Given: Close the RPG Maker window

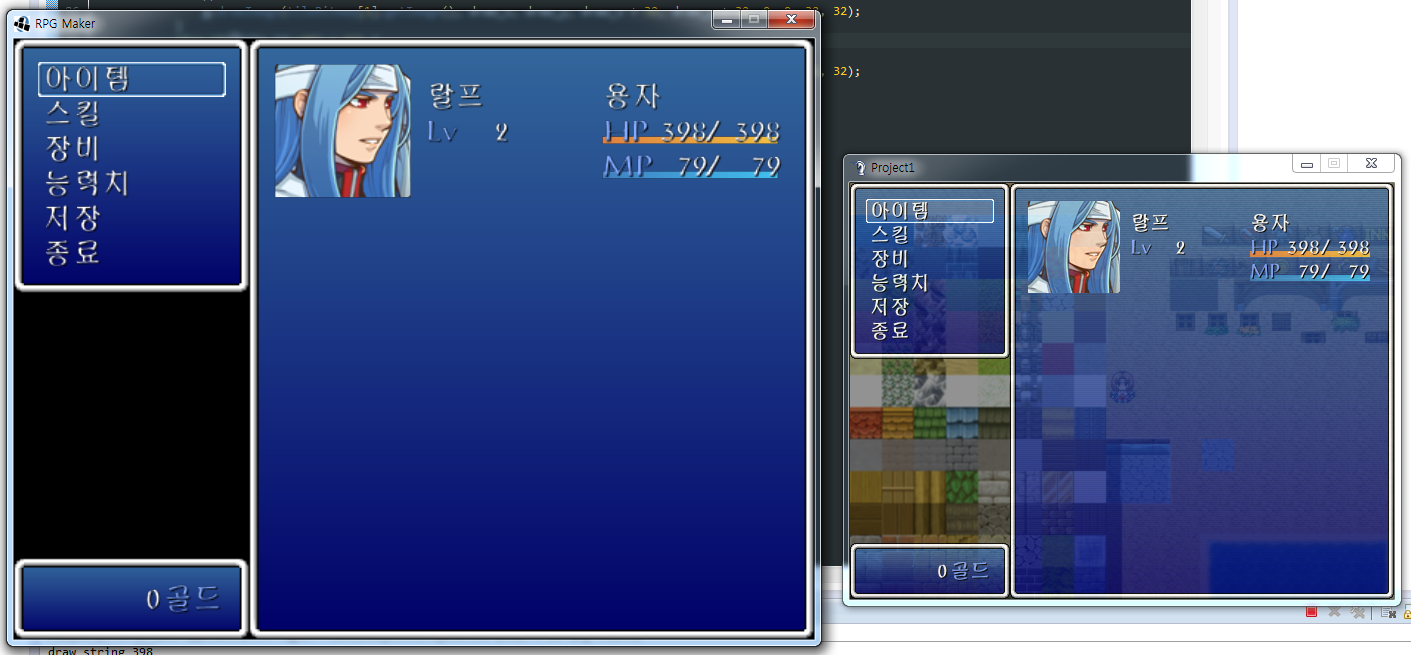Looking at the screenshot, I should click(x=792, y=19).
